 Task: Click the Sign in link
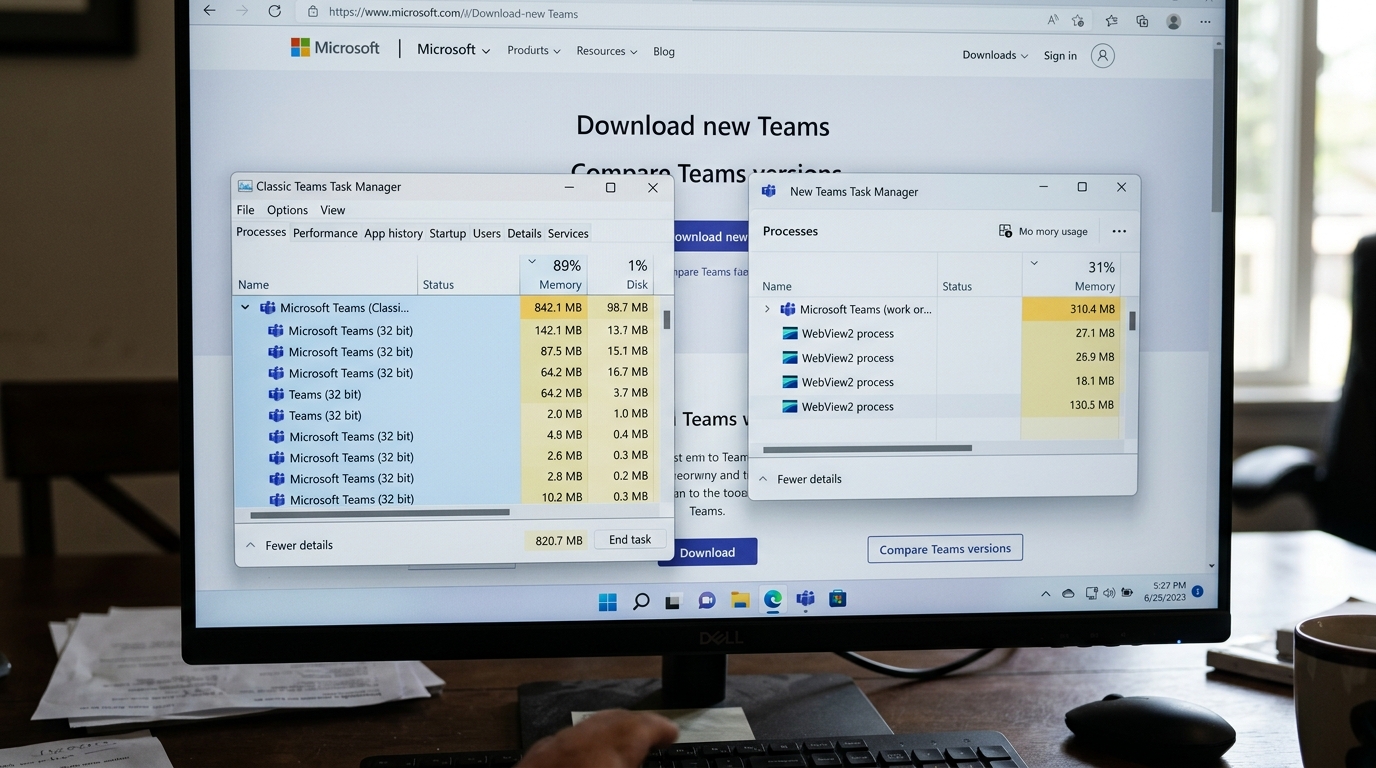click(1060, 56)
